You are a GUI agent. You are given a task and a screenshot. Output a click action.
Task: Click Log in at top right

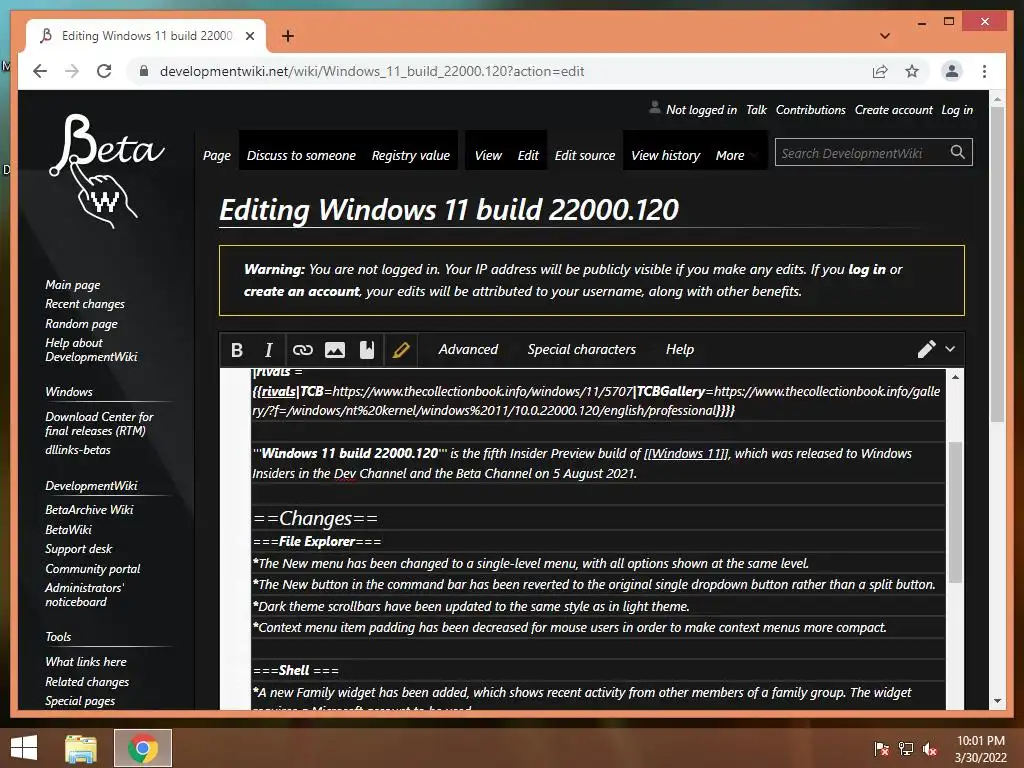957,110
